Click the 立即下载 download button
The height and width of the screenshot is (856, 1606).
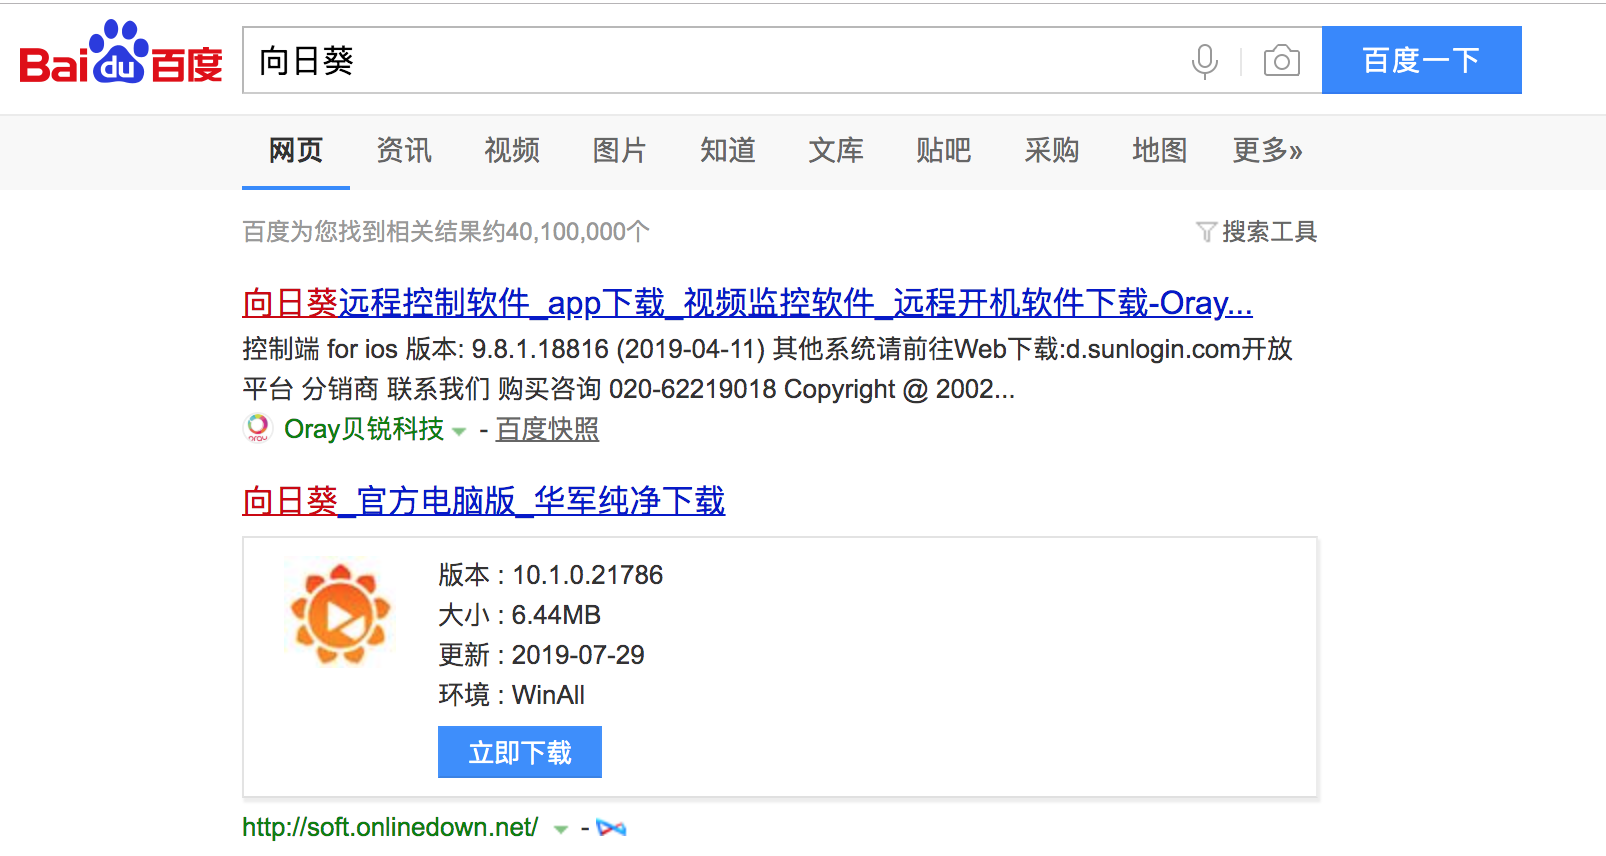point(520,752)
